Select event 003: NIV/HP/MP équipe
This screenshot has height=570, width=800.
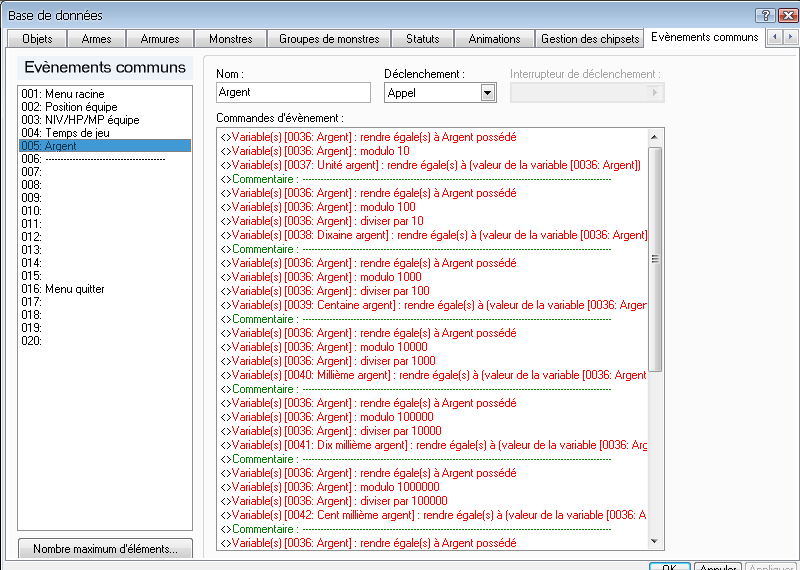[x=105, y=120]
